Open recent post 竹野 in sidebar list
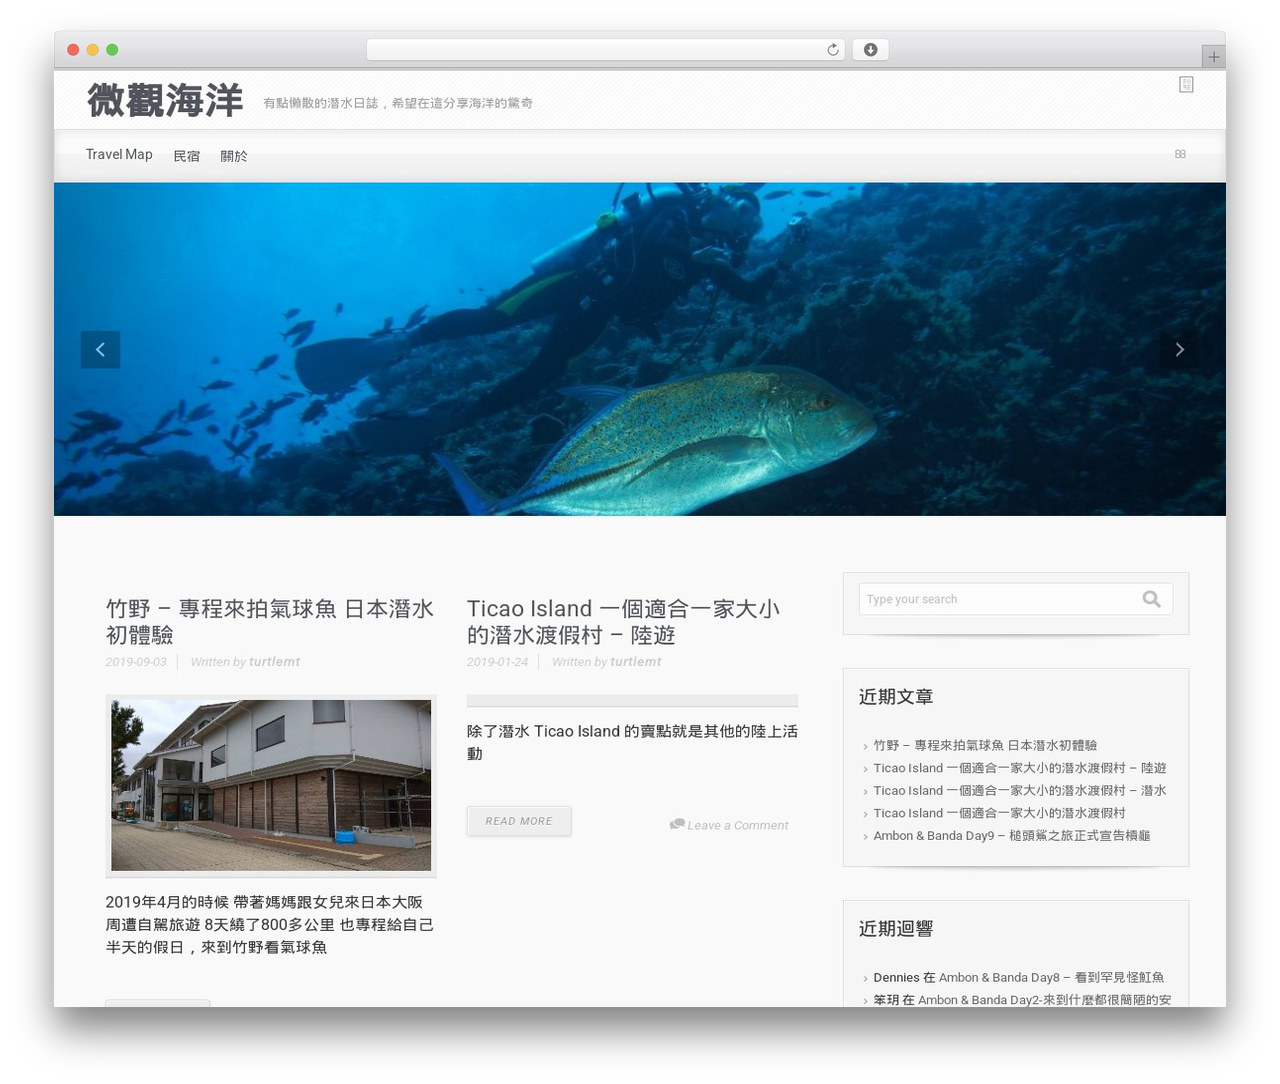 coord(985,745)
